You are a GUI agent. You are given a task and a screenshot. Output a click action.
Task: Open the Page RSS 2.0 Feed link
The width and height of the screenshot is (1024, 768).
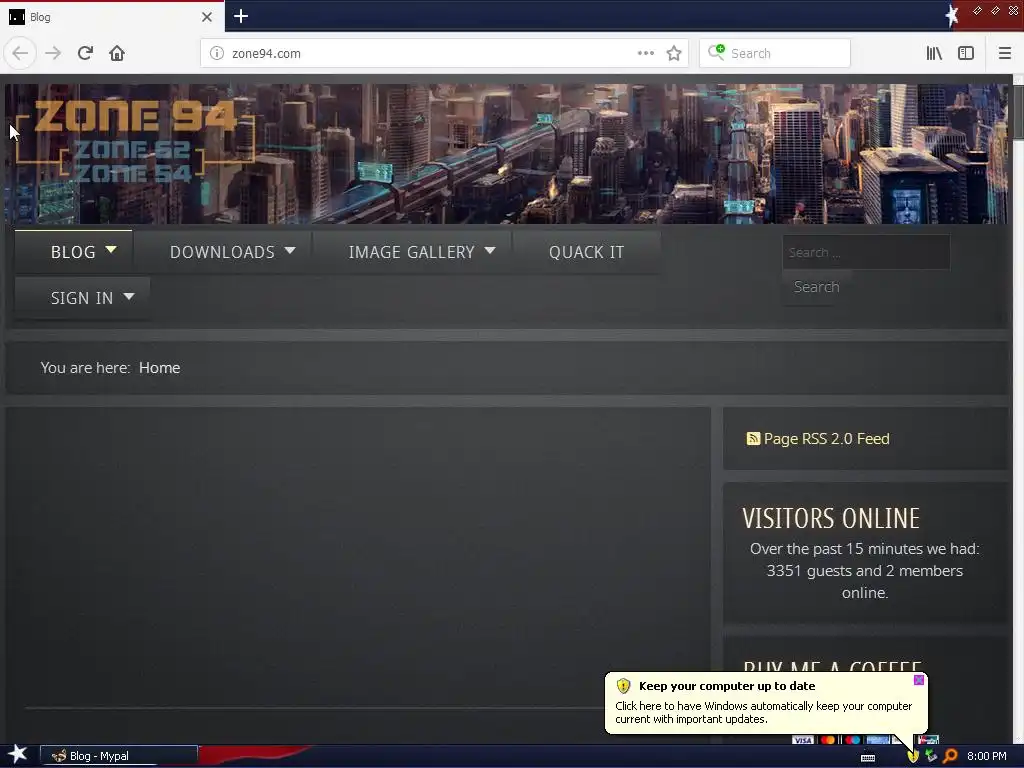826,439
